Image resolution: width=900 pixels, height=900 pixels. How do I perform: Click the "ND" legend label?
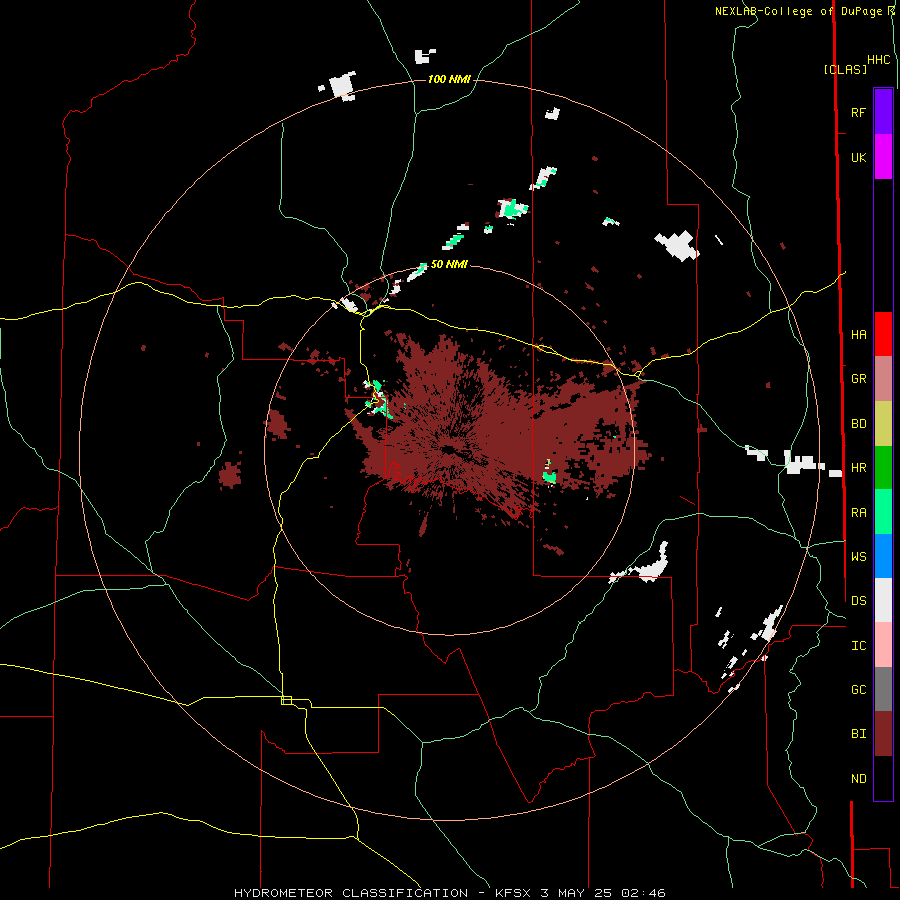(x=858, y=779)
